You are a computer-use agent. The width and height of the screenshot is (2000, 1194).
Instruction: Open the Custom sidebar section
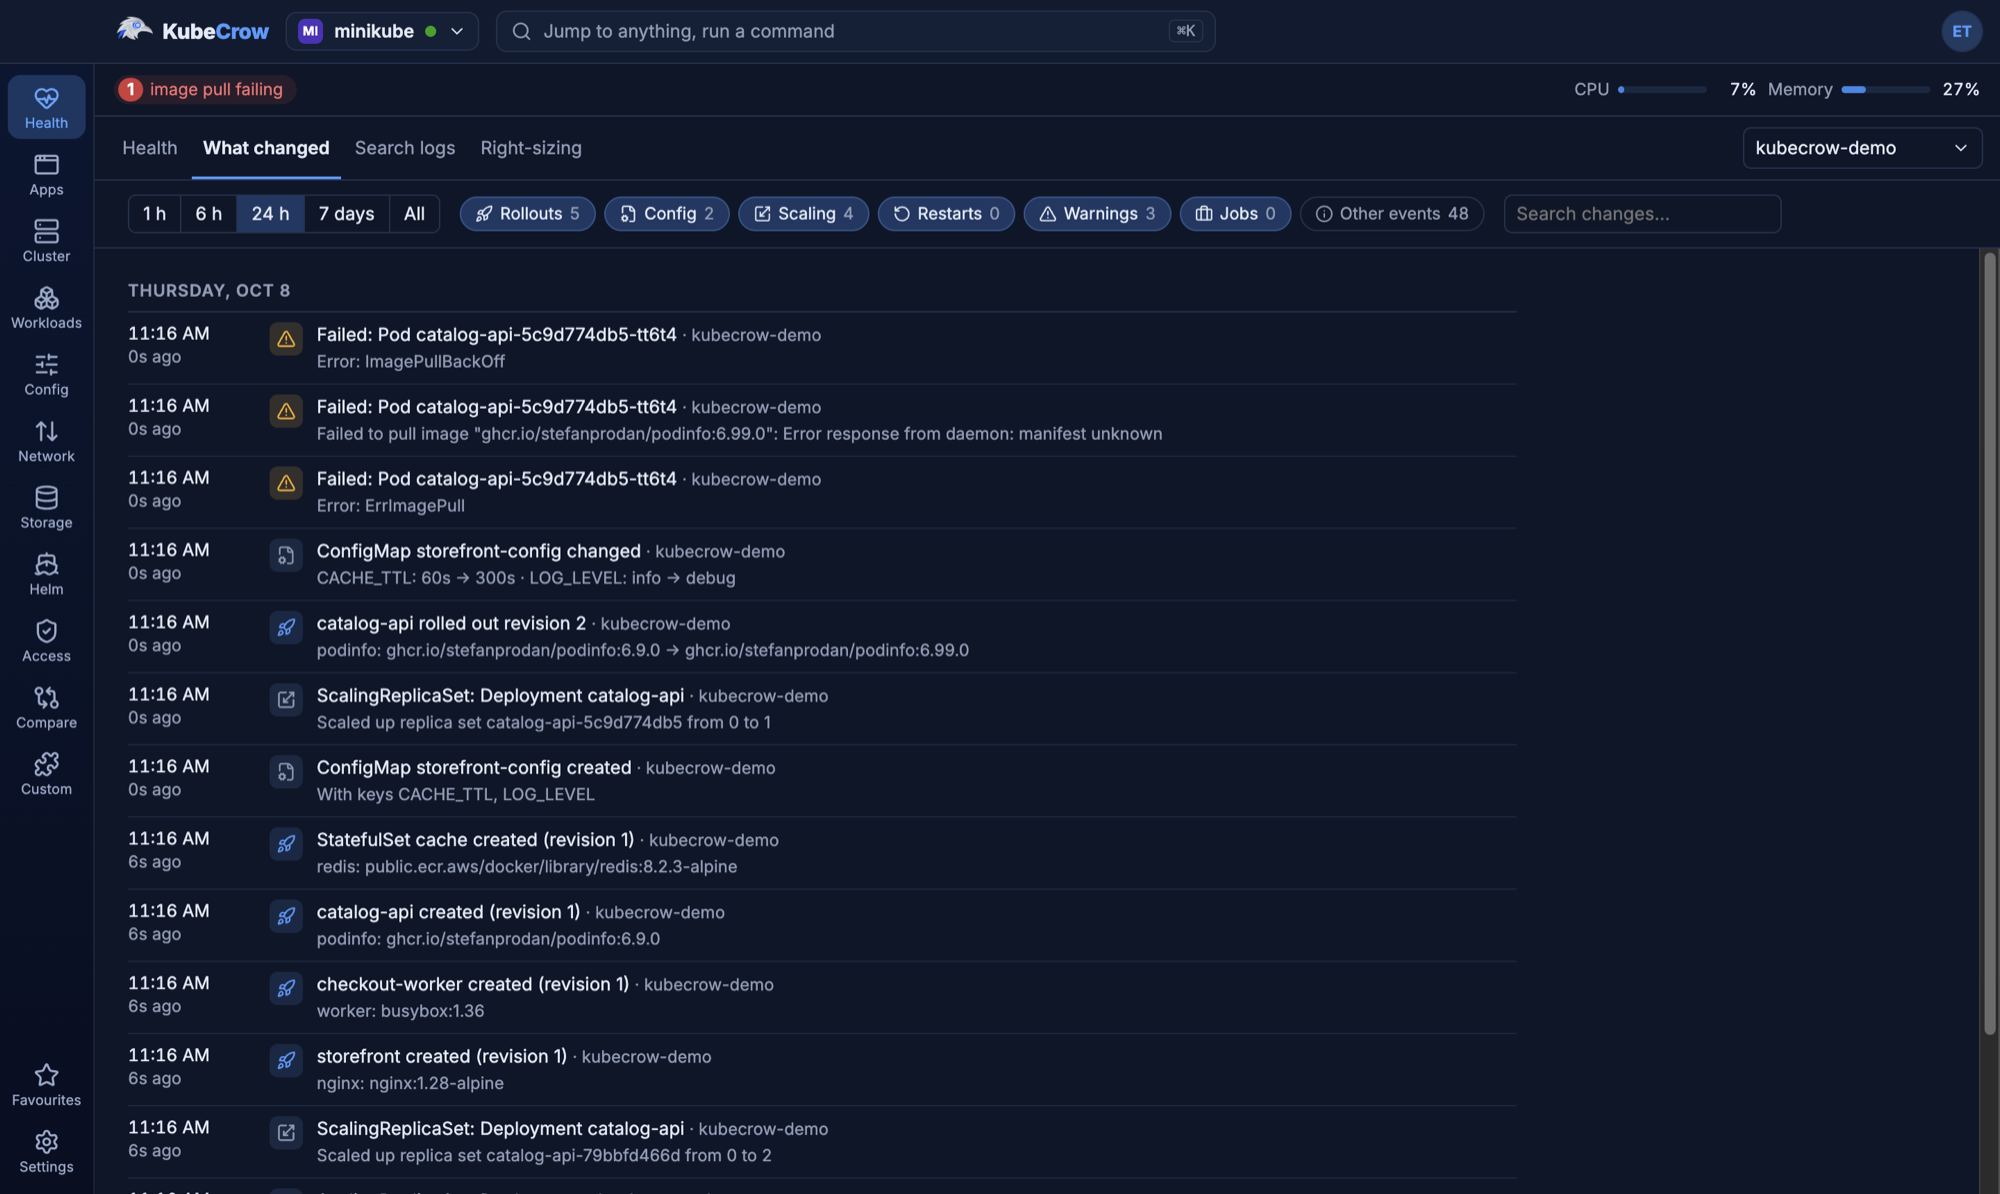46,774
